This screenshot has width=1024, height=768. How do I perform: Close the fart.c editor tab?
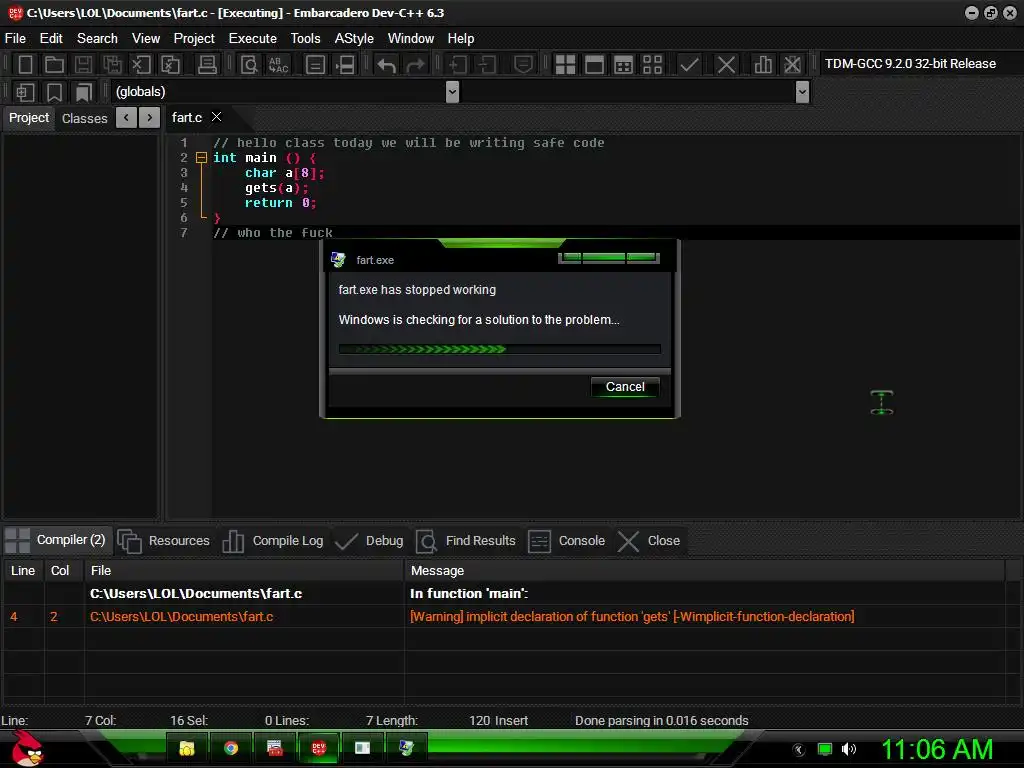click(216, 117)
